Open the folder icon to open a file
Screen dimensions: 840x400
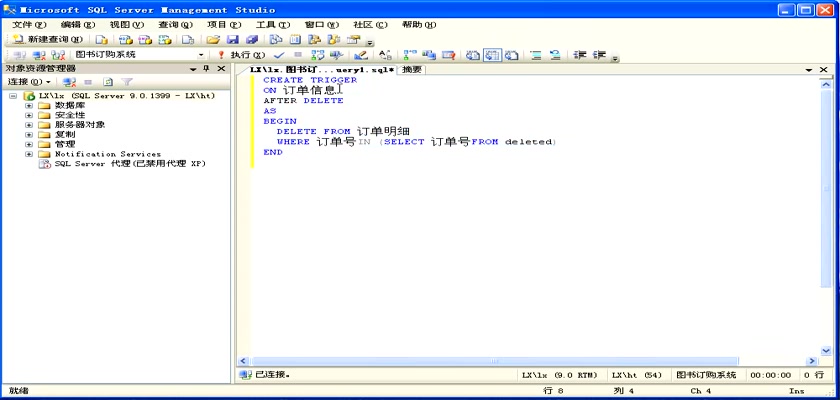(x=213, y=40)
